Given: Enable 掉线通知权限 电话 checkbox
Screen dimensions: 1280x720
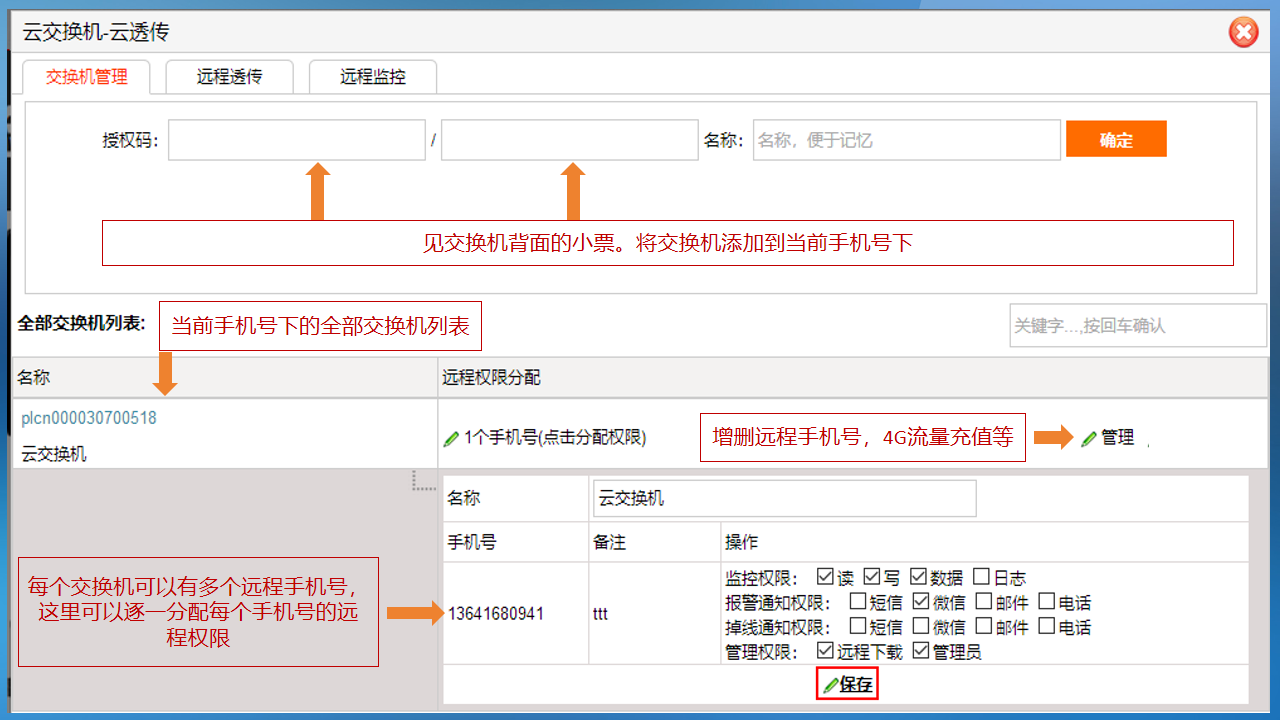Looking at the screenshot, I should click(1046, 627).
